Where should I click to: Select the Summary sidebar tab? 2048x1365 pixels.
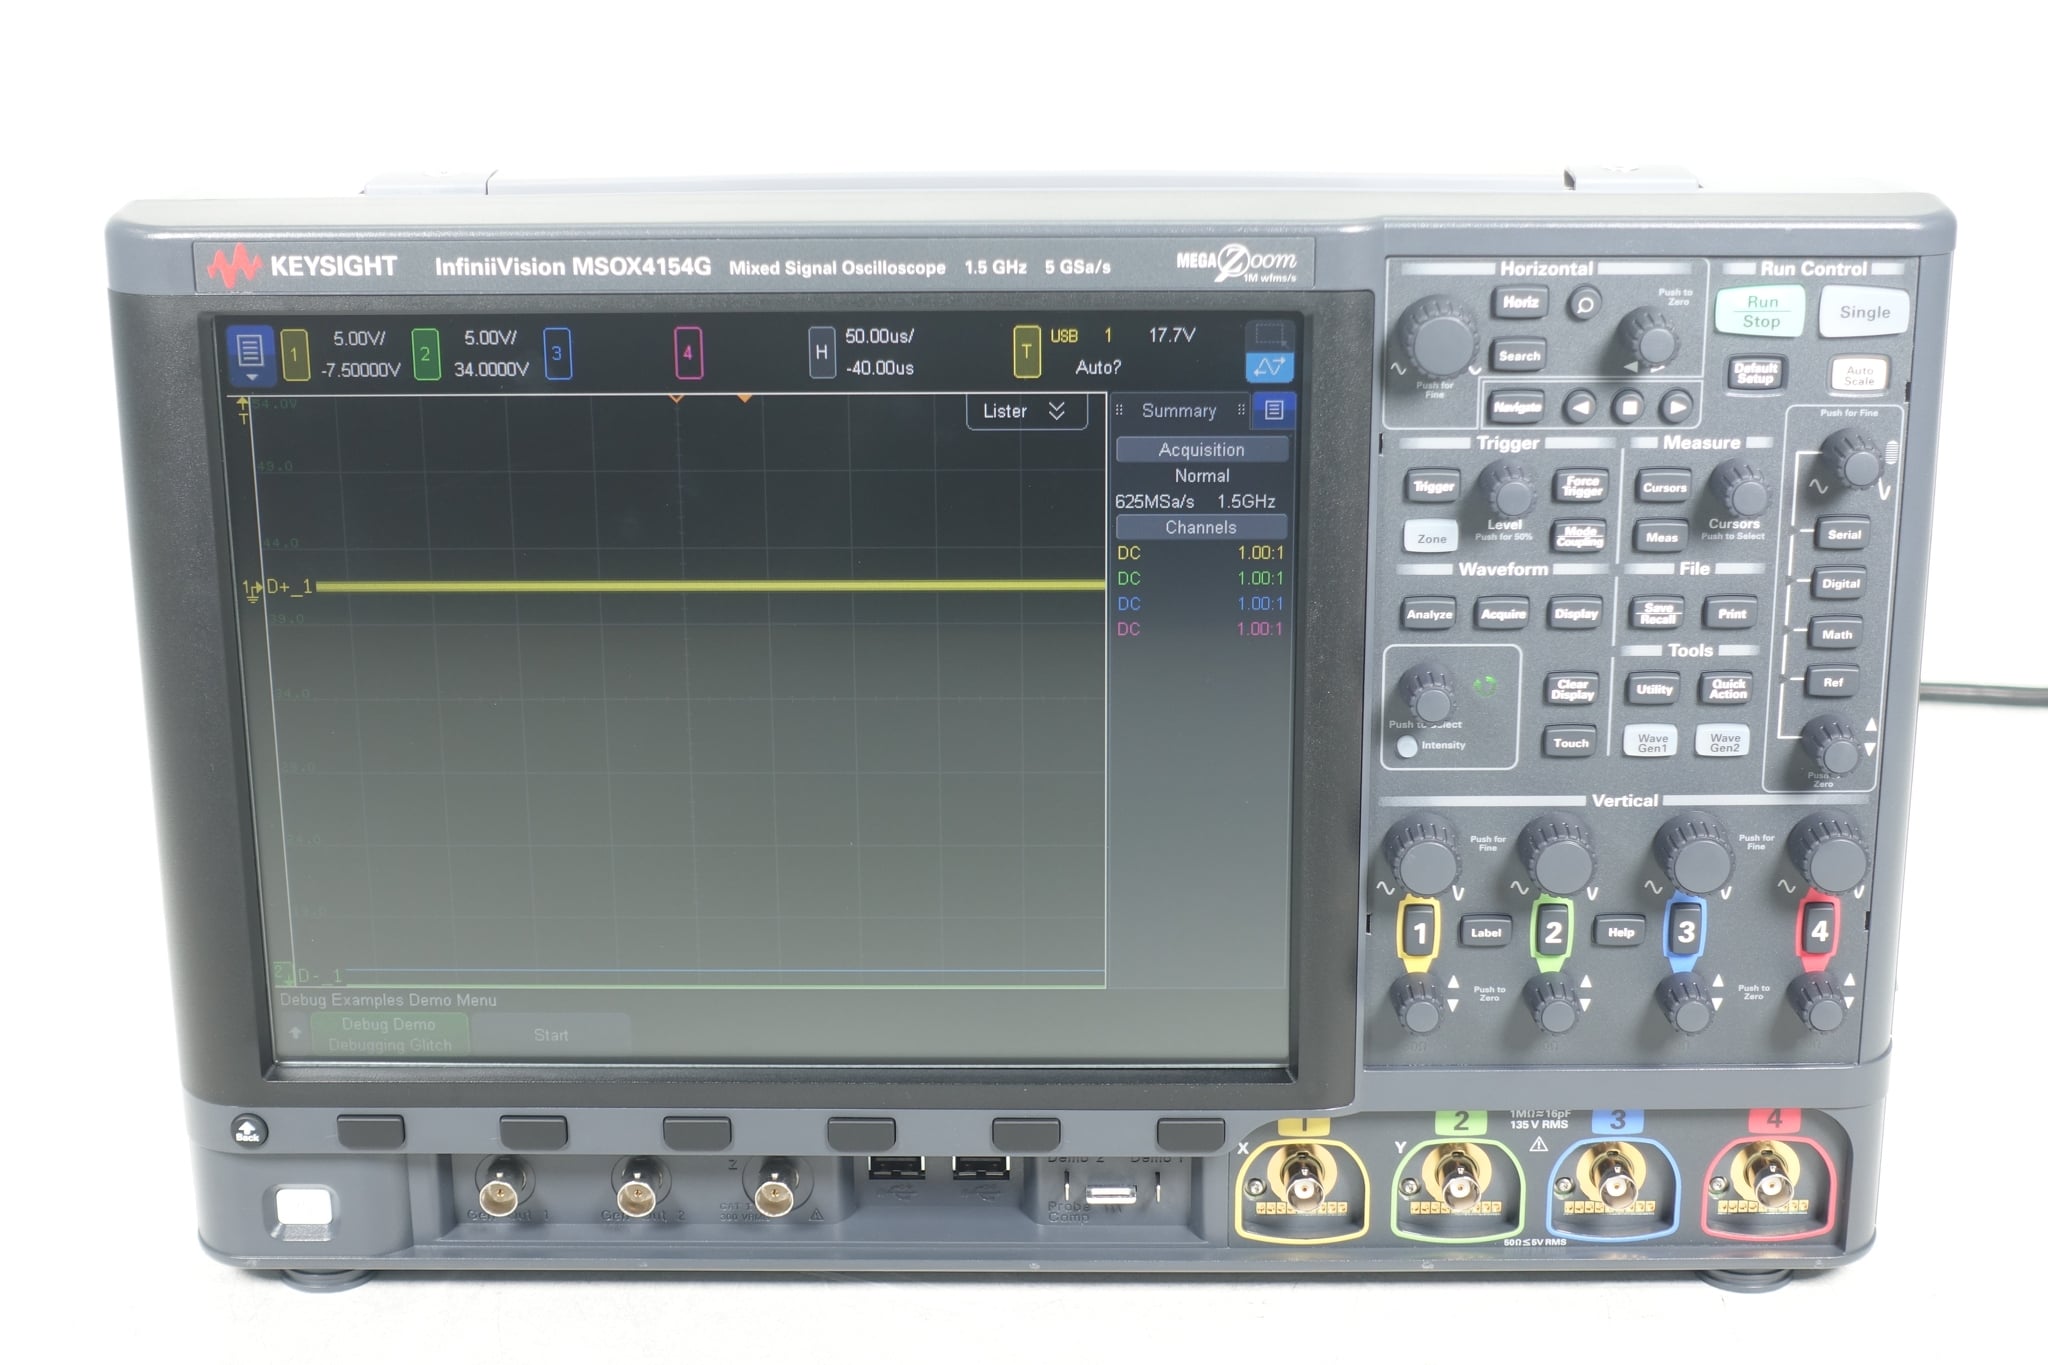pyautogui.click(x=1179, y=410)
